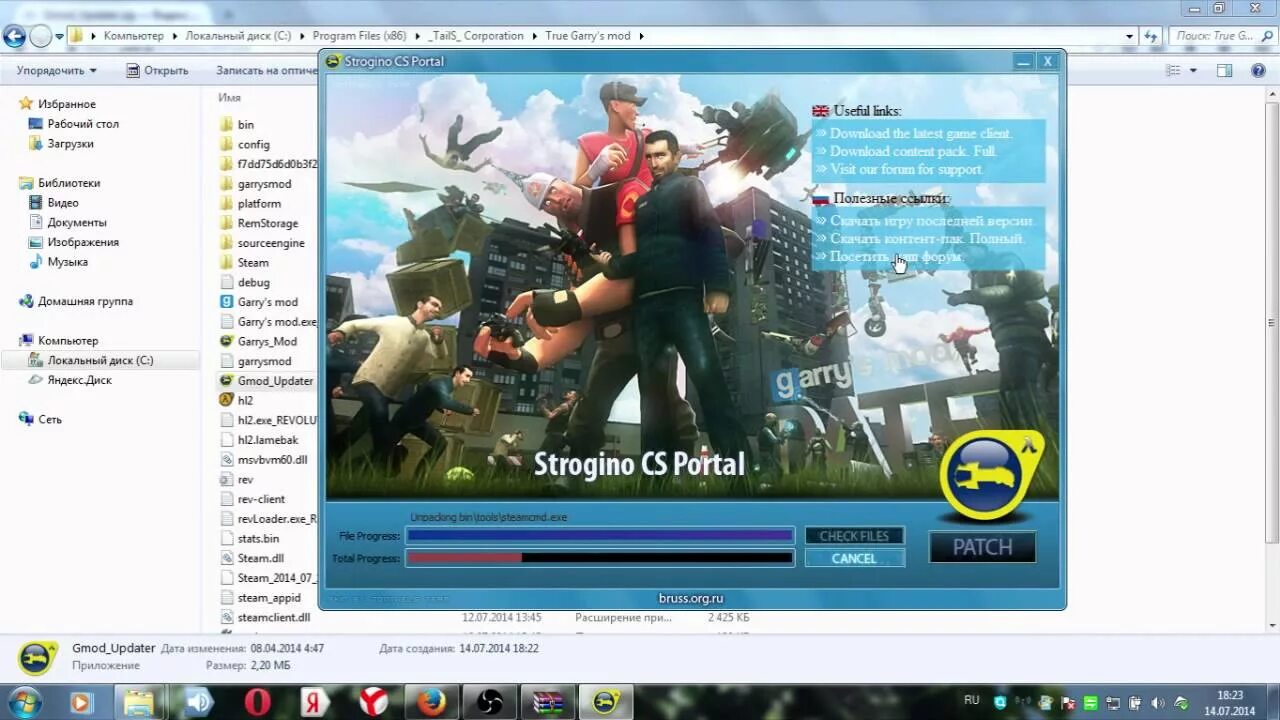Open the recent locations dropdown arrow
The height and width of the screenshot is (720, 1280).
(x=59, y=37)
